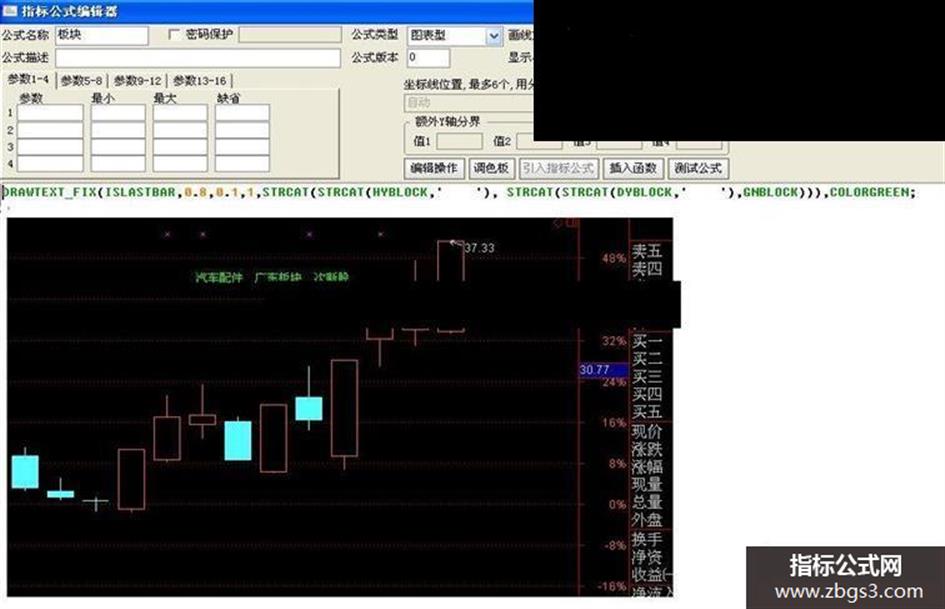
Task: Click the 0% axis label
Action: click(617, 505)
